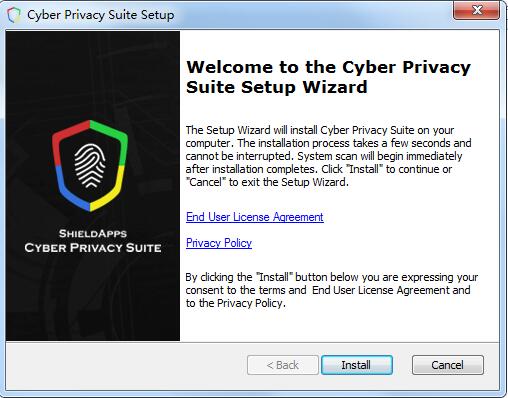The width and height of the screenshot is (508, 398).
Task: Click the grayed-out Back button
Action: (283, 365)
